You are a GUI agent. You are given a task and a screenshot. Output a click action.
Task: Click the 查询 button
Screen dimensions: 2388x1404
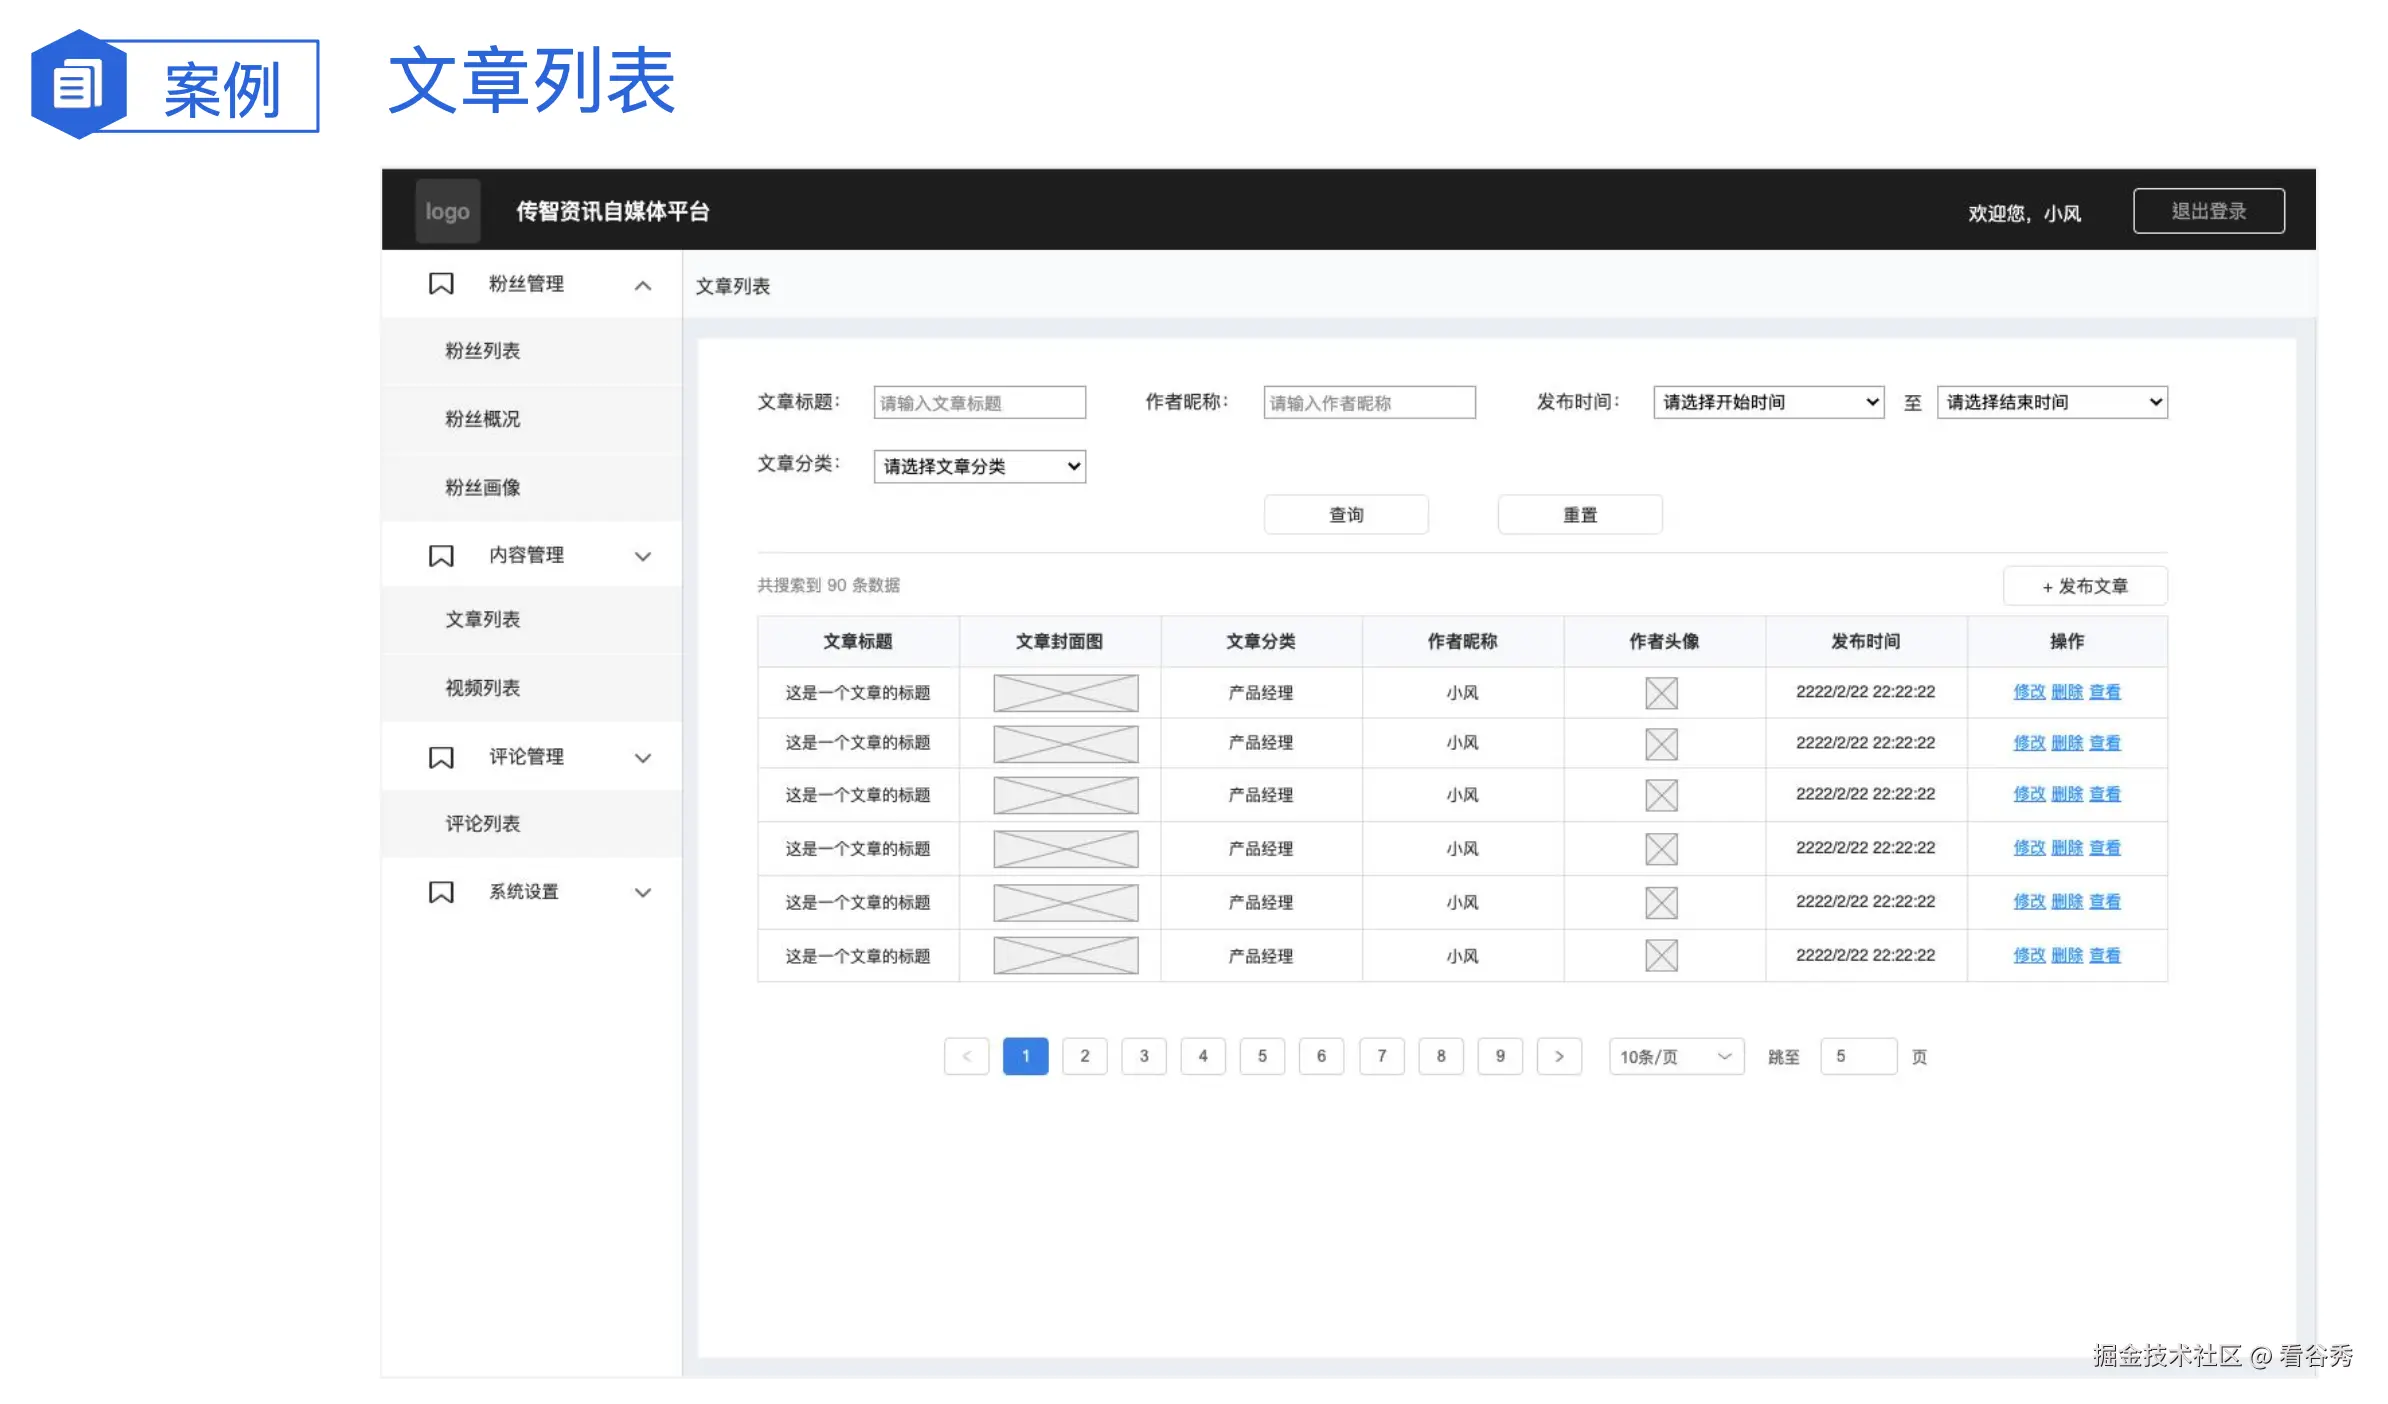(1346, 514)
